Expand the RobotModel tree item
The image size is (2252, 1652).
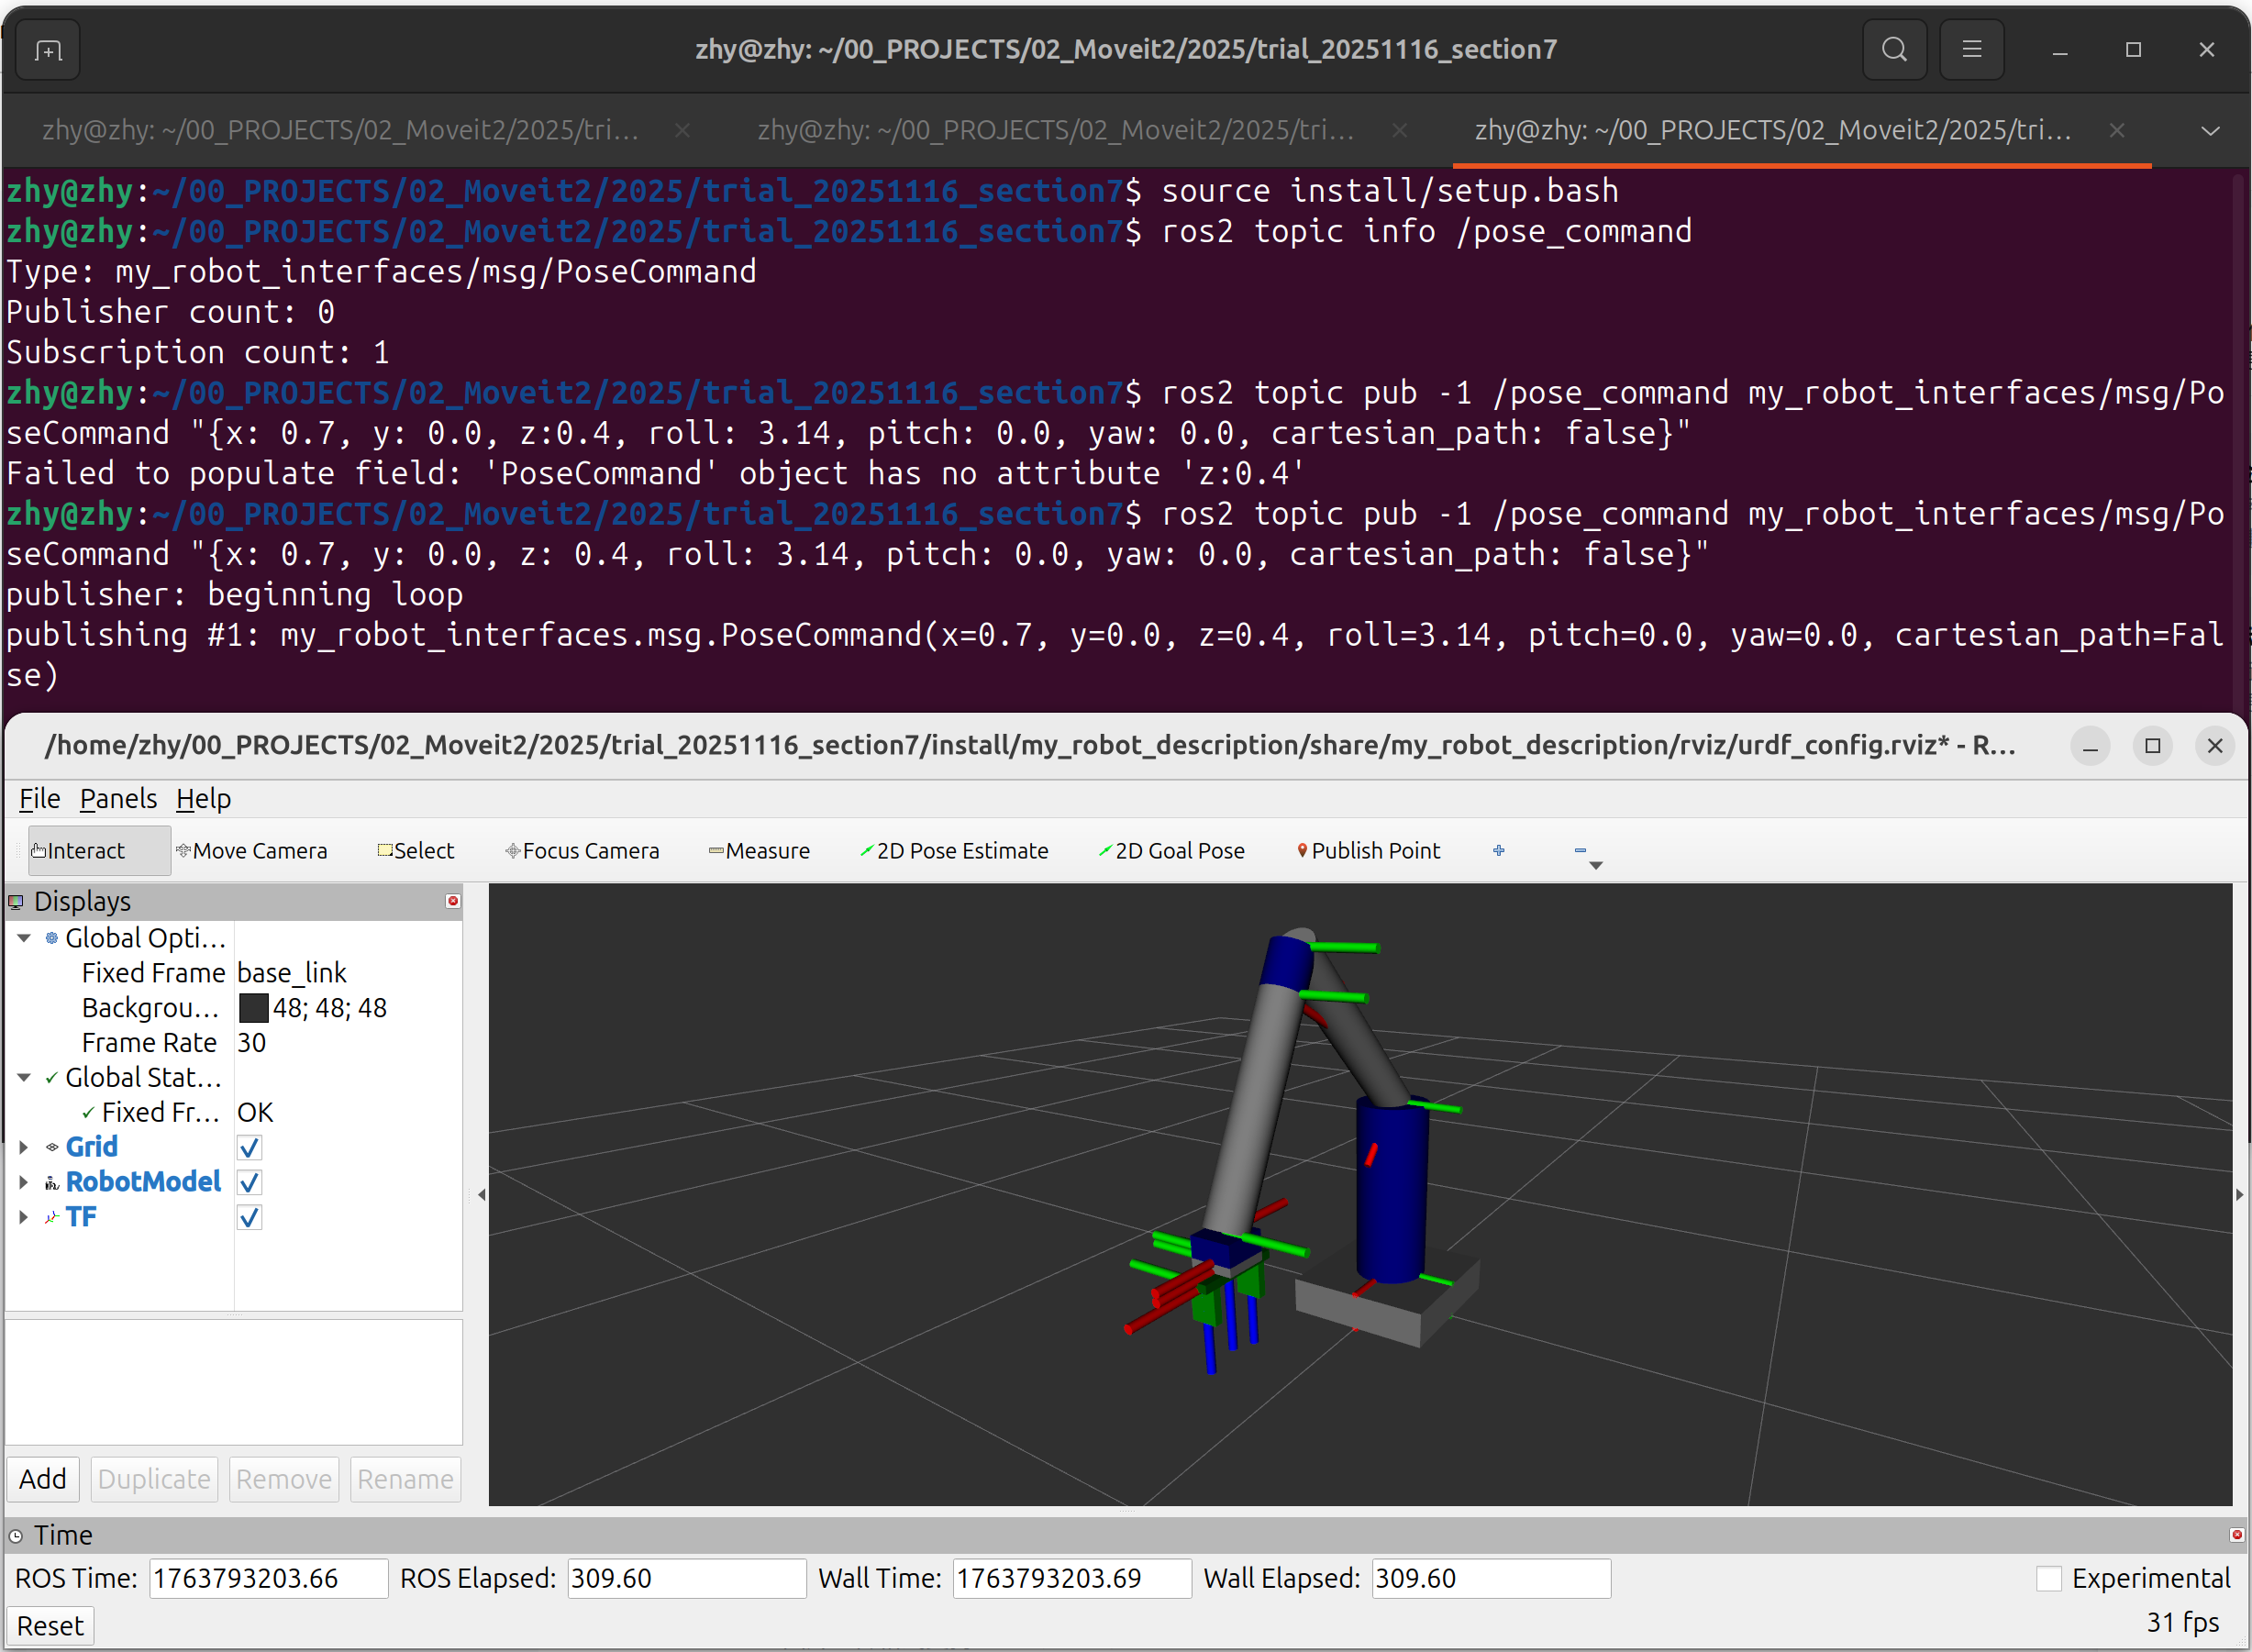click(23, 1183)
